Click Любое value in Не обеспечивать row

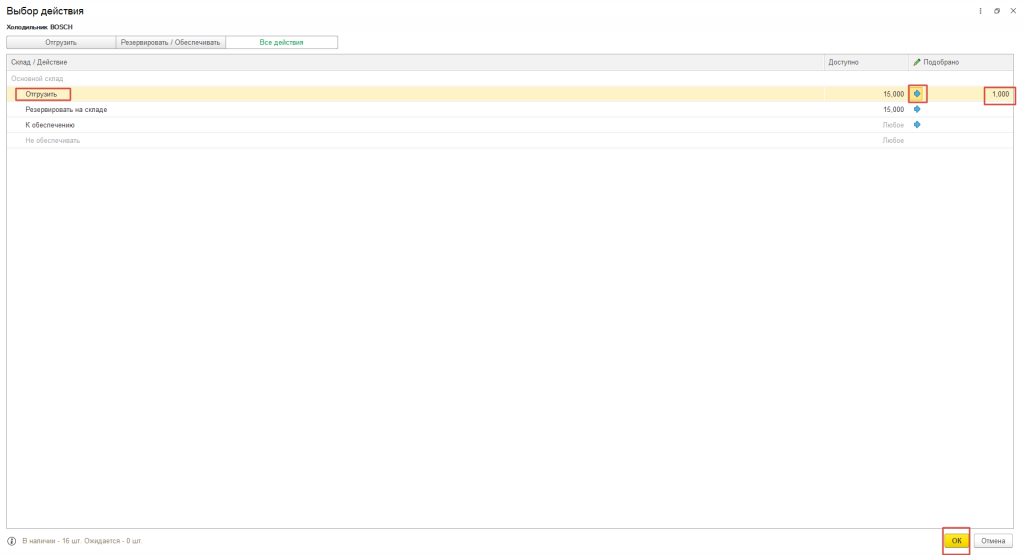click(x=893, y=140)
